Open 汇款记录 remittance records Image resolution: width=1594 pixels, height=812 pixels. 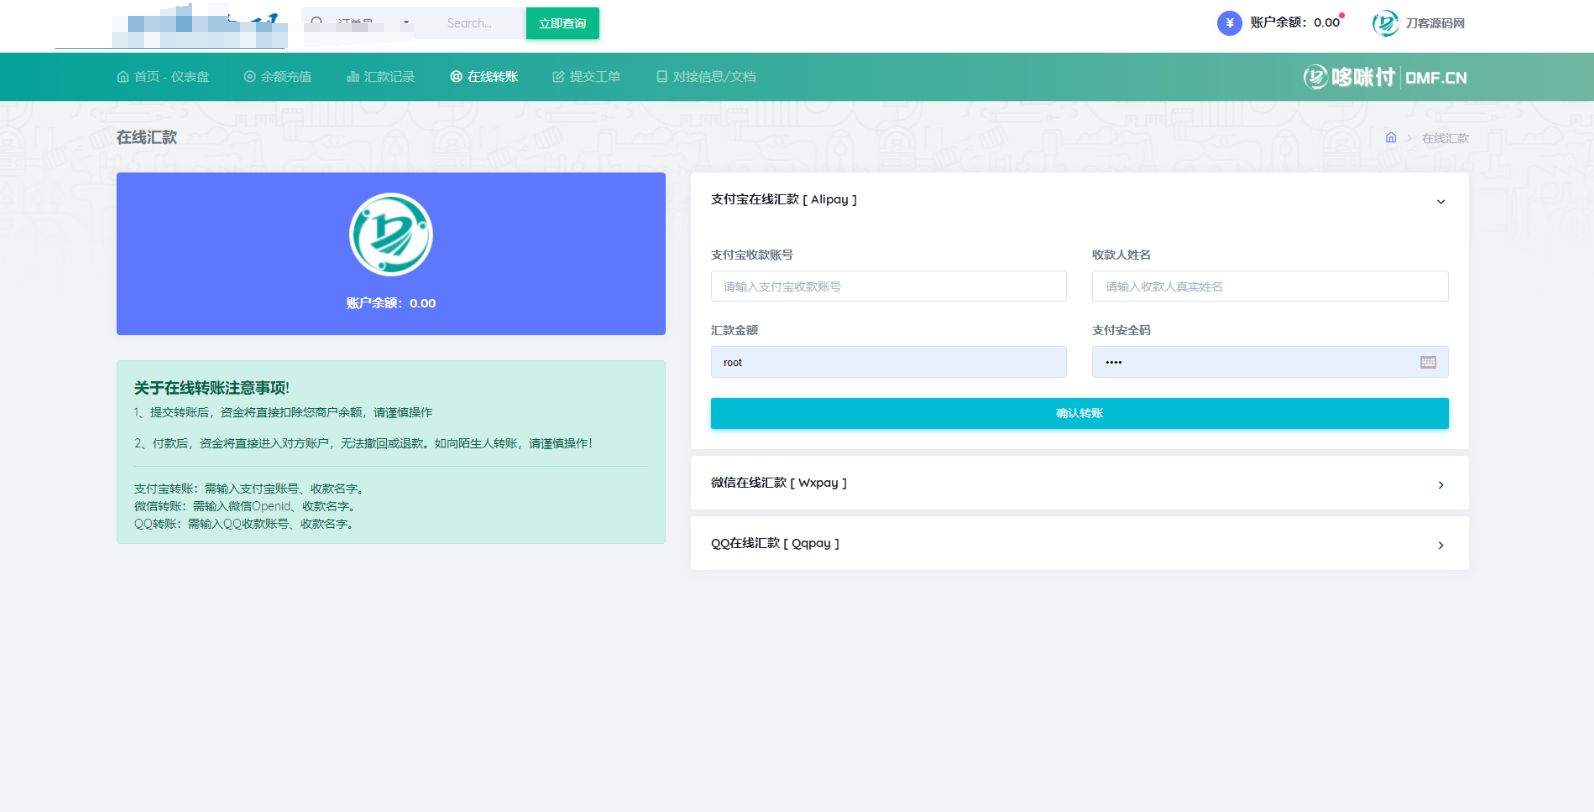pos(380,77)
